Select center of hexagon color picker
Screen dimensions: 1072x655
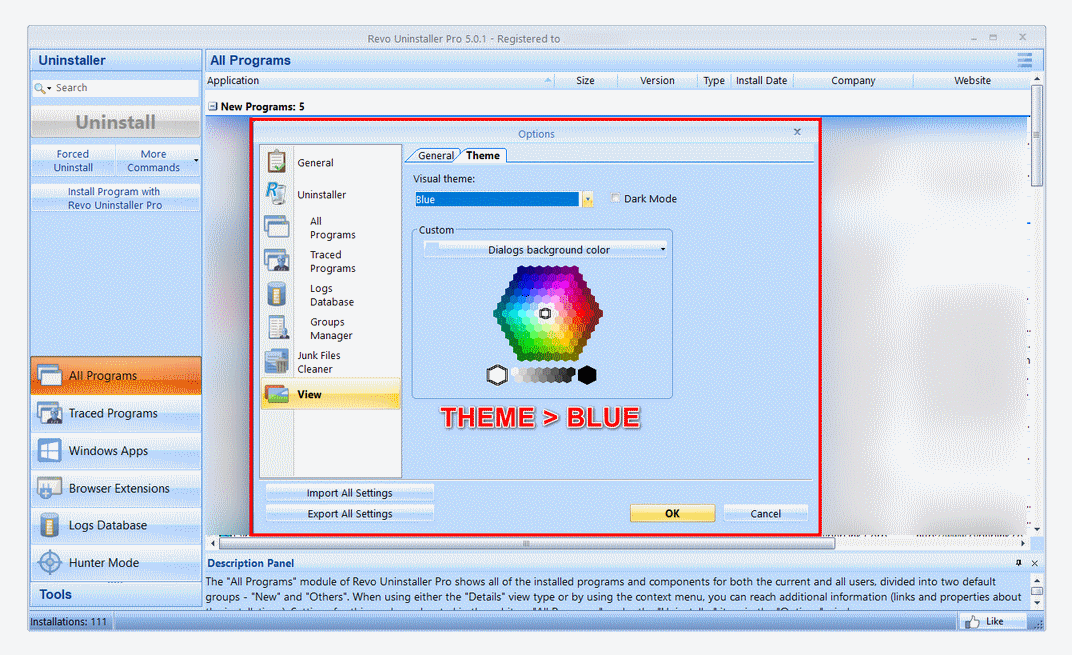pyautogui.click(x=545, y=313)
